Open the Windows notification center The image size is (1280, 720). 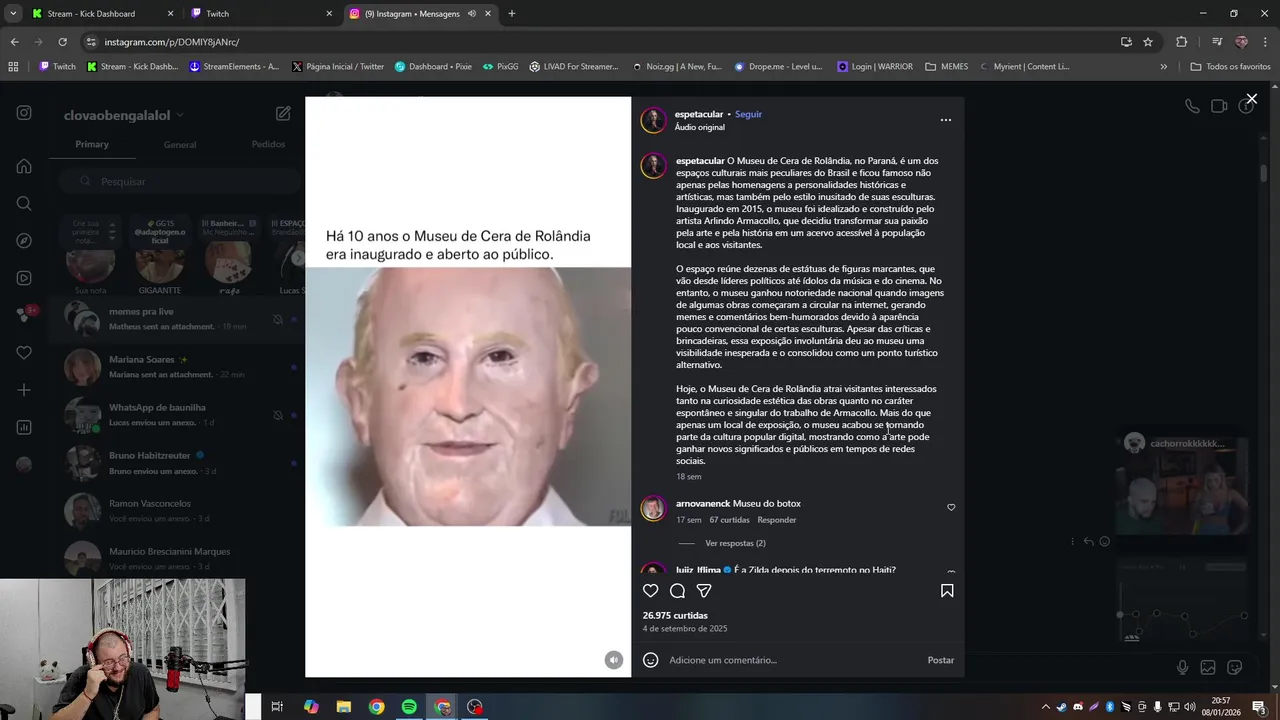point(1259,707)
